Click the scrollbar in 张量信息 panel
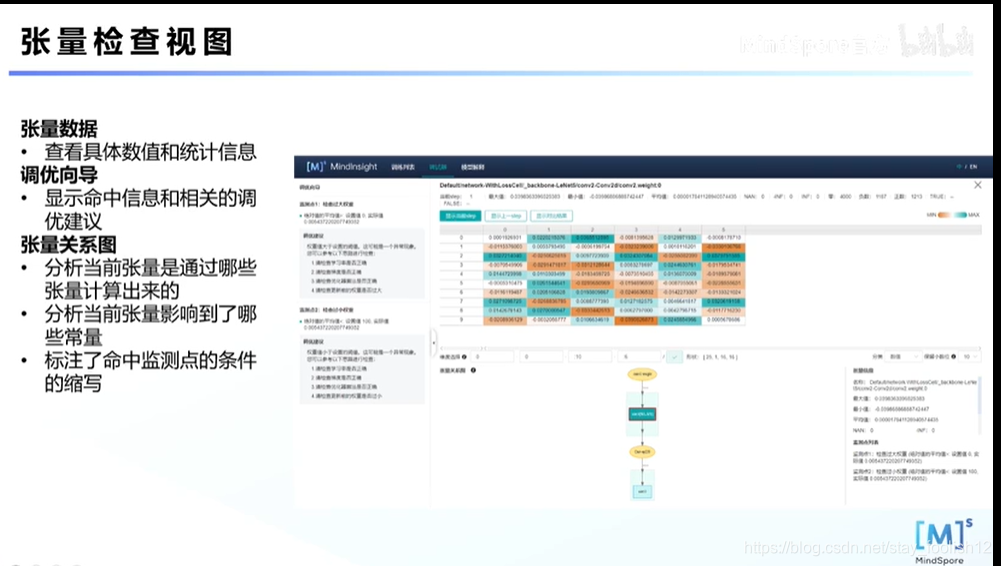The width and height of the screenshot is (1001, 566). tap(979, 396)
